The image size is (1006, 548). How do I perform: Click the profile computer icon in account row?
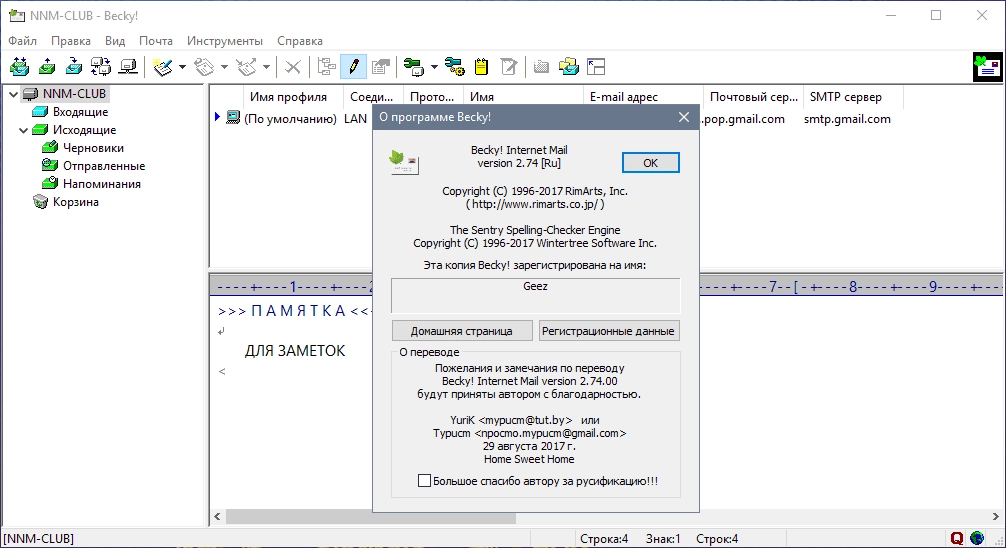click(x=233, y=118)
